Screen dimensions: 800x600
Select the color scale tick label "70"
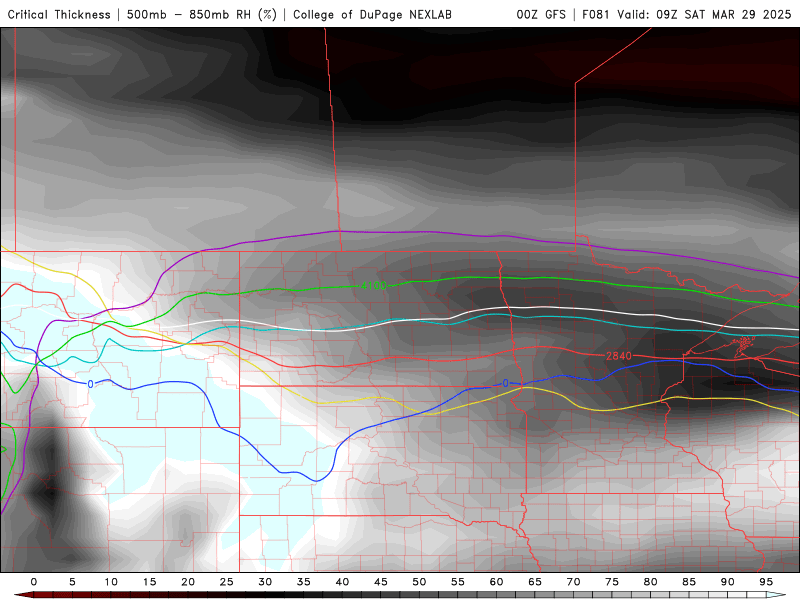tap(573, 582)
